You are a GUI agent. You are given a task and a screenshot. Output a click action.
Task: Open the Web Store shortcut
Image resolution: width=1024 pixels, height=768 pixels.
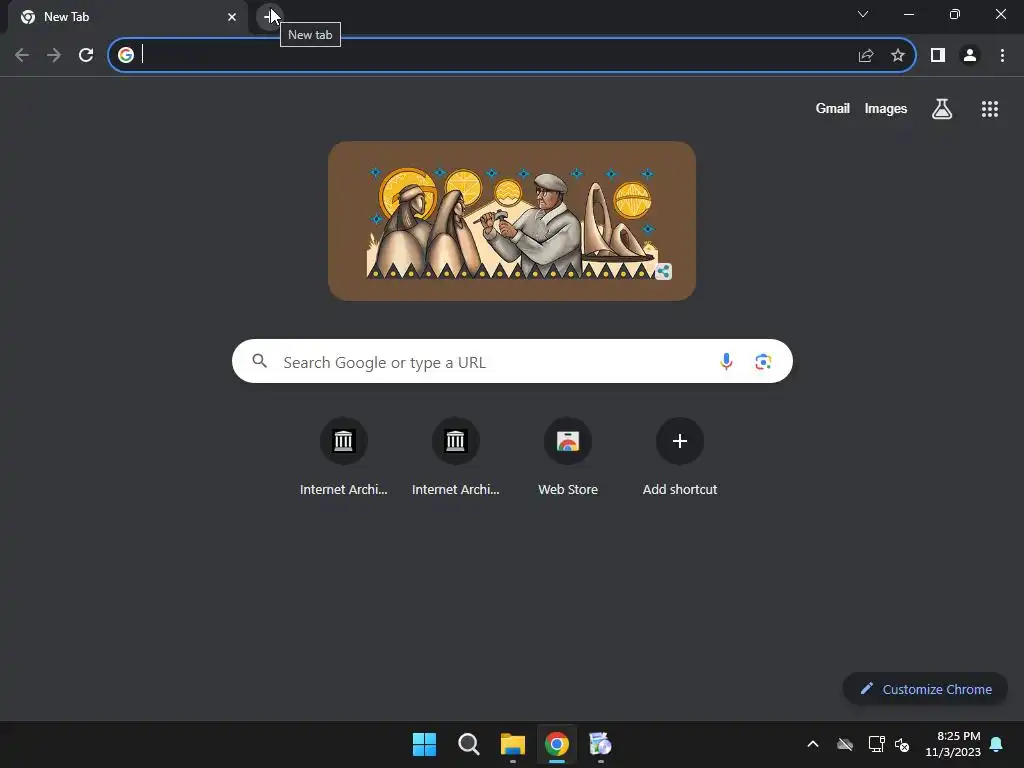tap(568, 457)
